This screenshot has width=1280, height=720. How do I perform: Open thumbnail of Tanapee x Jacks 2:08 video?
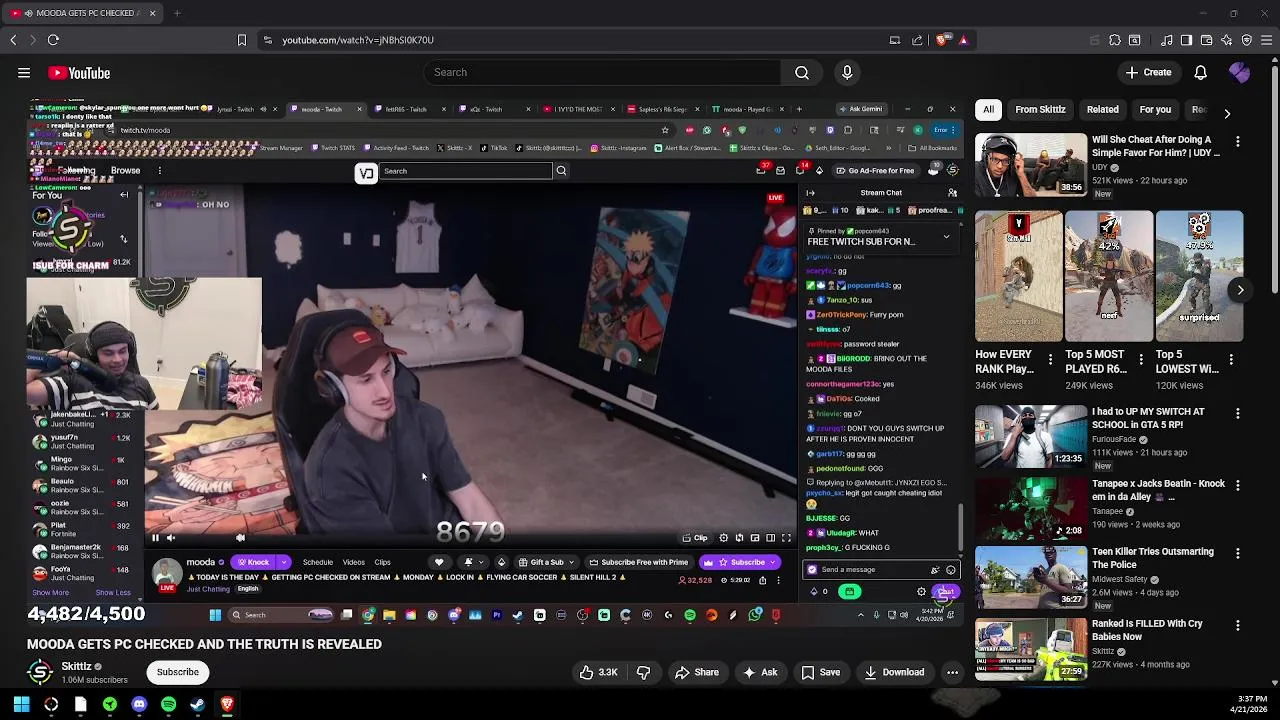pos(1031,508)
